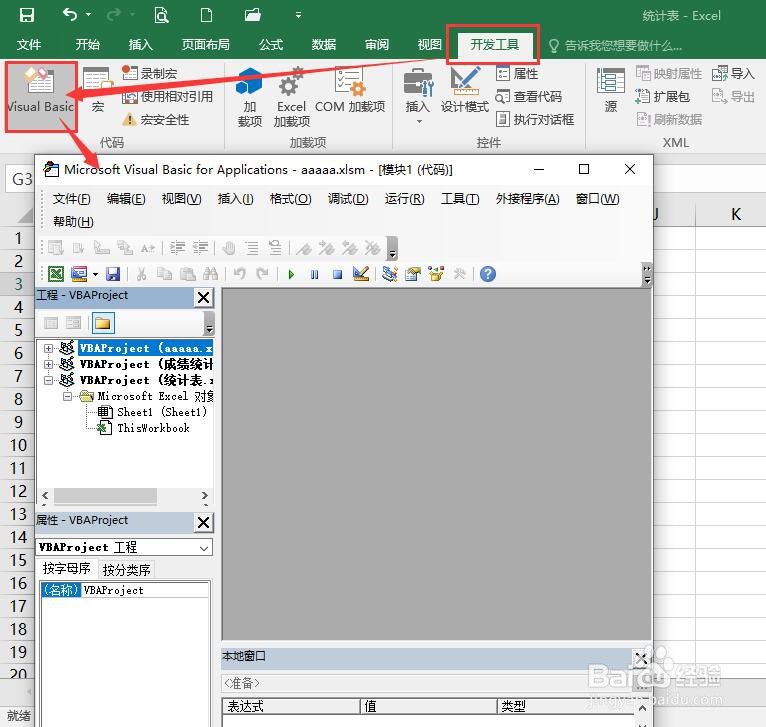Switch to the 按分类序 tab
Image resolution: width=766 pixels, height=727 pixels.
coord(127,569)
